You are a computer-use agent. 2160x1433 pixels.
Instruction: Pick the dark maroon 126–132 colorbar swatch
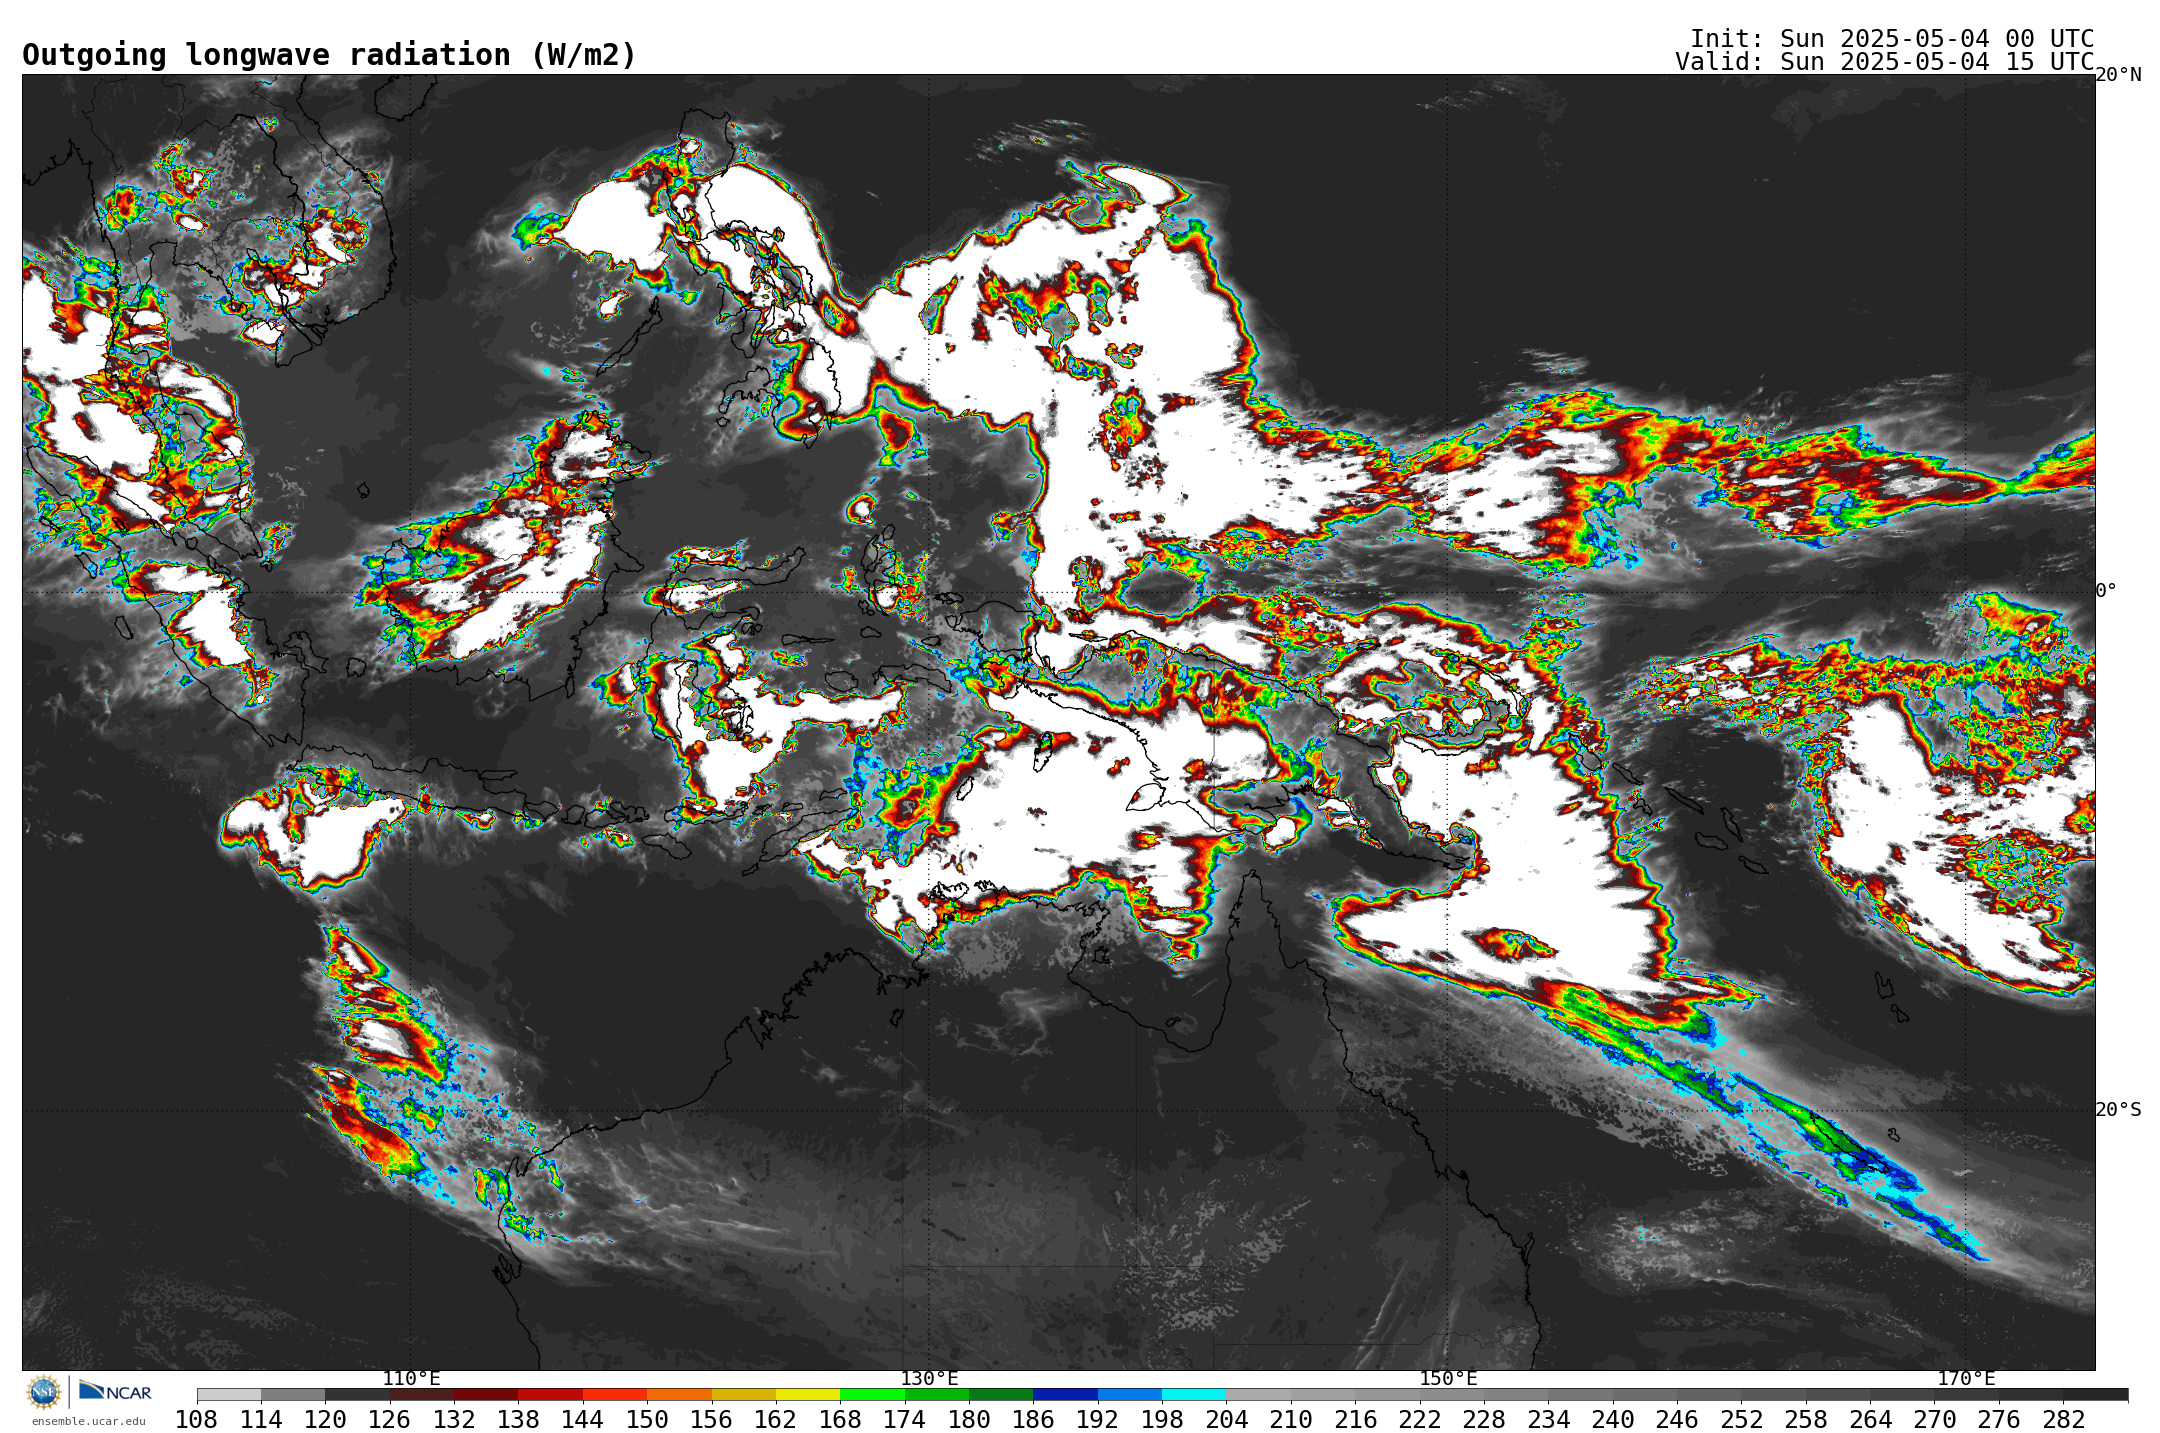click(421, 1395)
